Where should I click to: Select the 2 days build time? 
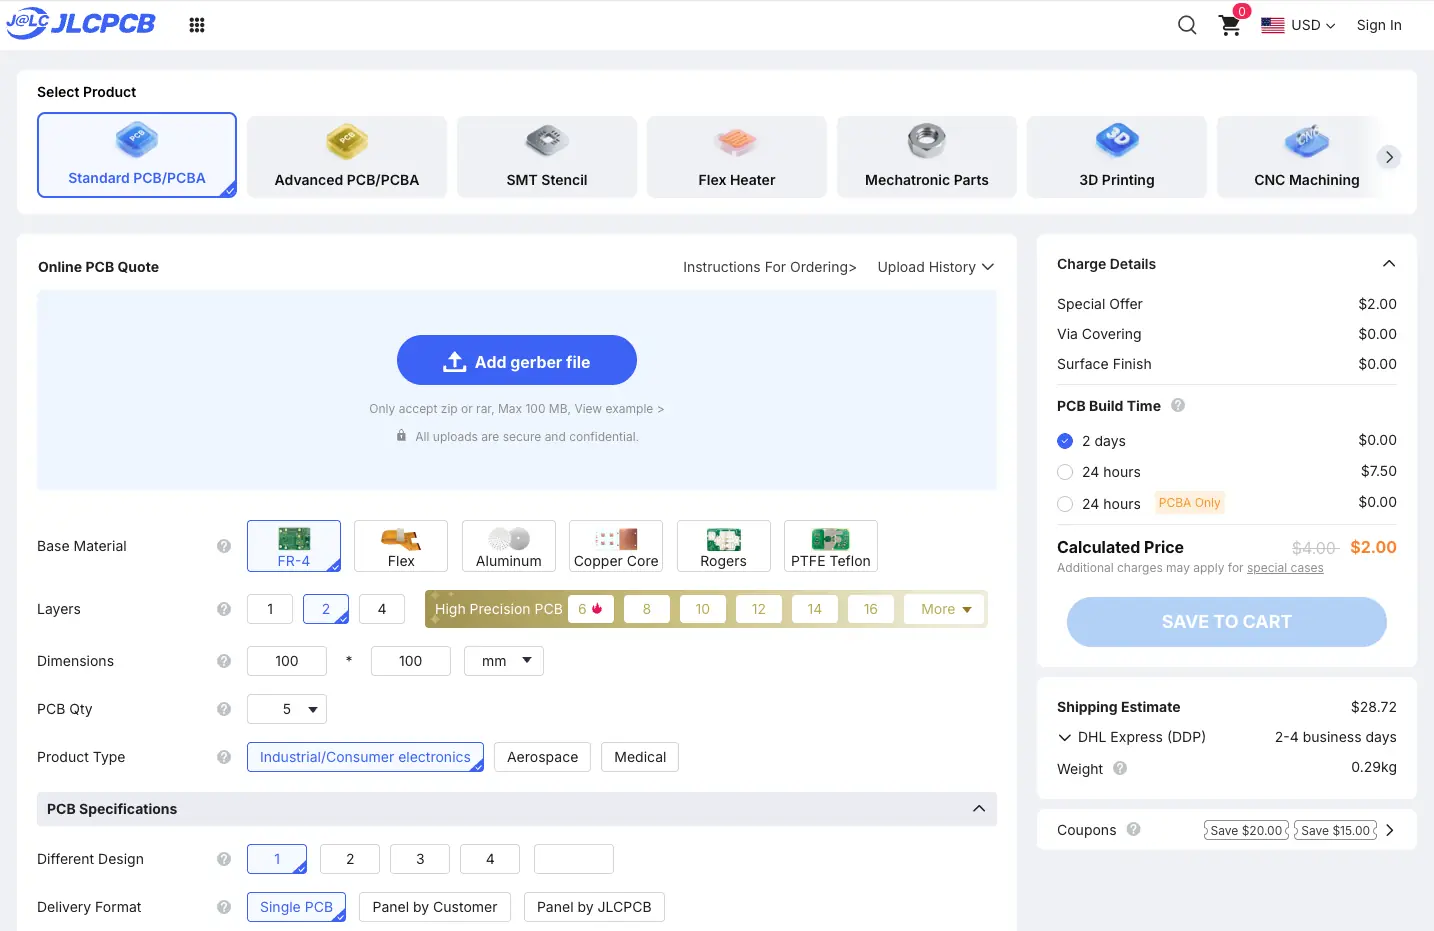(x=1065, y=441)
